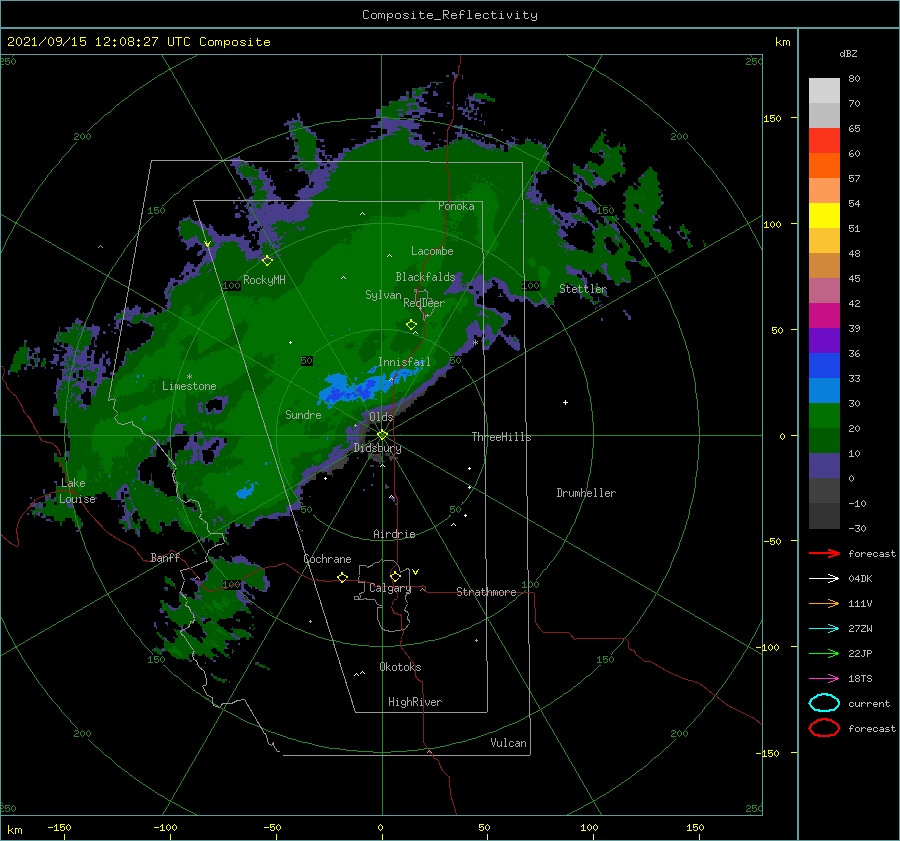Click the Strathmore town label
900x841 pixels.
pyautogui.click(x=486, y=592)
